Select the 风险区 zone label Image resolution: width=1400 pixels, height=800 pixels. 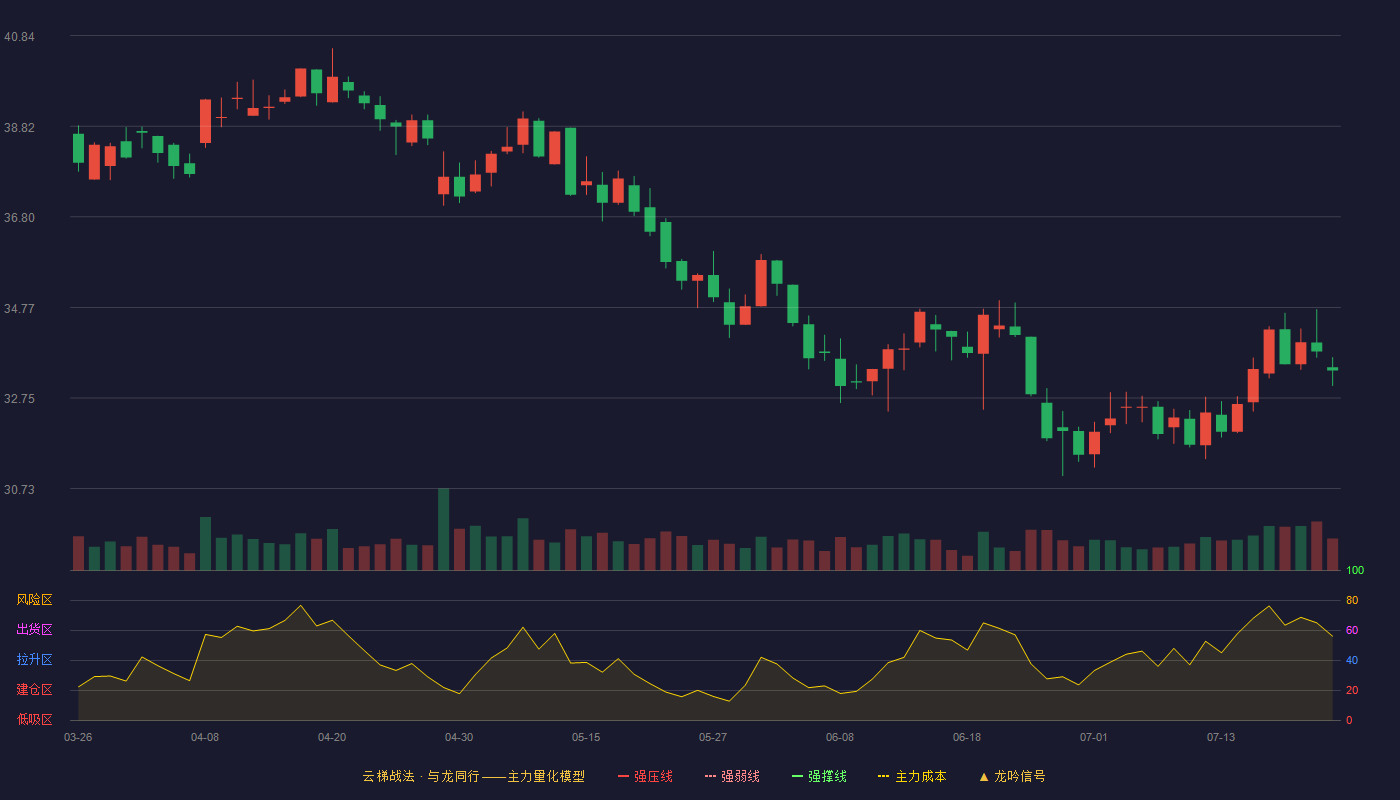[34, 600]
